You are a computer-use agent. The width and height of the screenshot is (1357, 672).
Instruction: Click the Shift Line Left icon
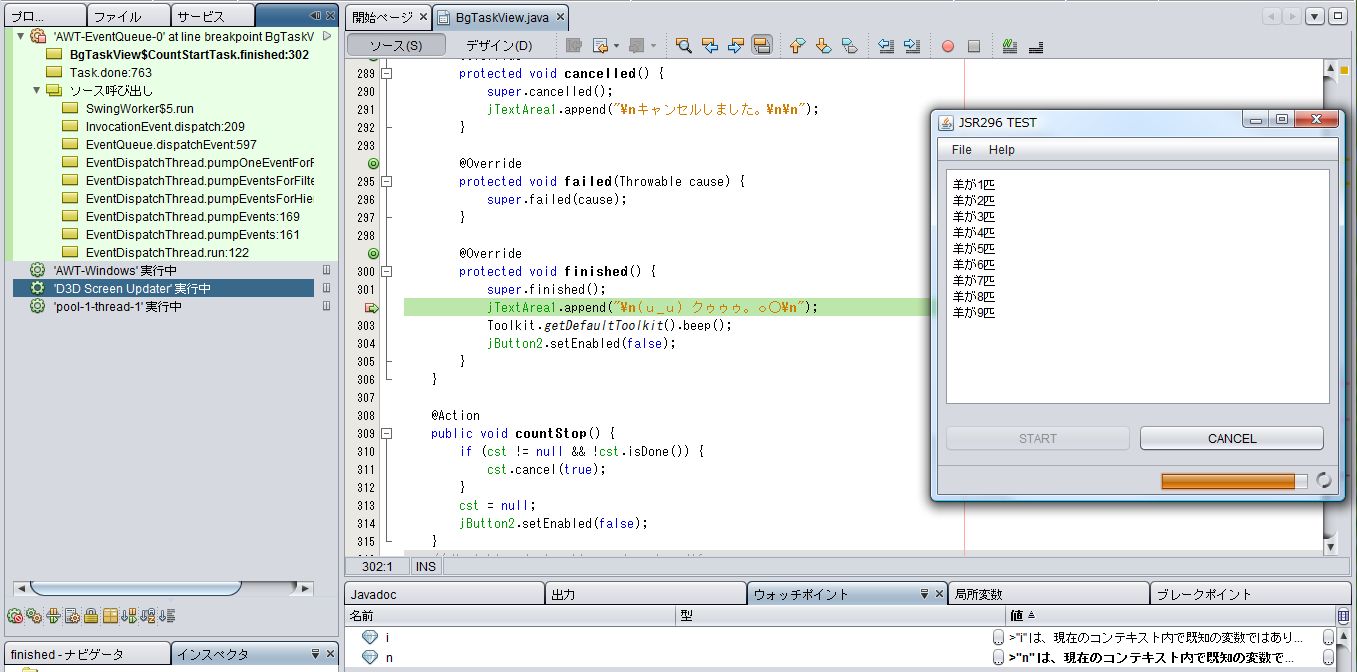pyautogui.click(x=886, y=46)
